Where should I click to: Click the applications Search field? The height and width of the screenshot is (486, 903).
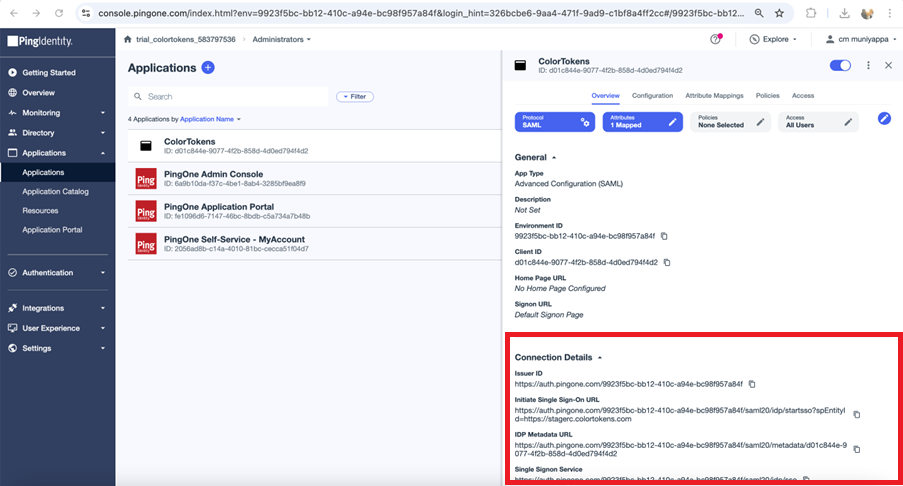[235, 97]
